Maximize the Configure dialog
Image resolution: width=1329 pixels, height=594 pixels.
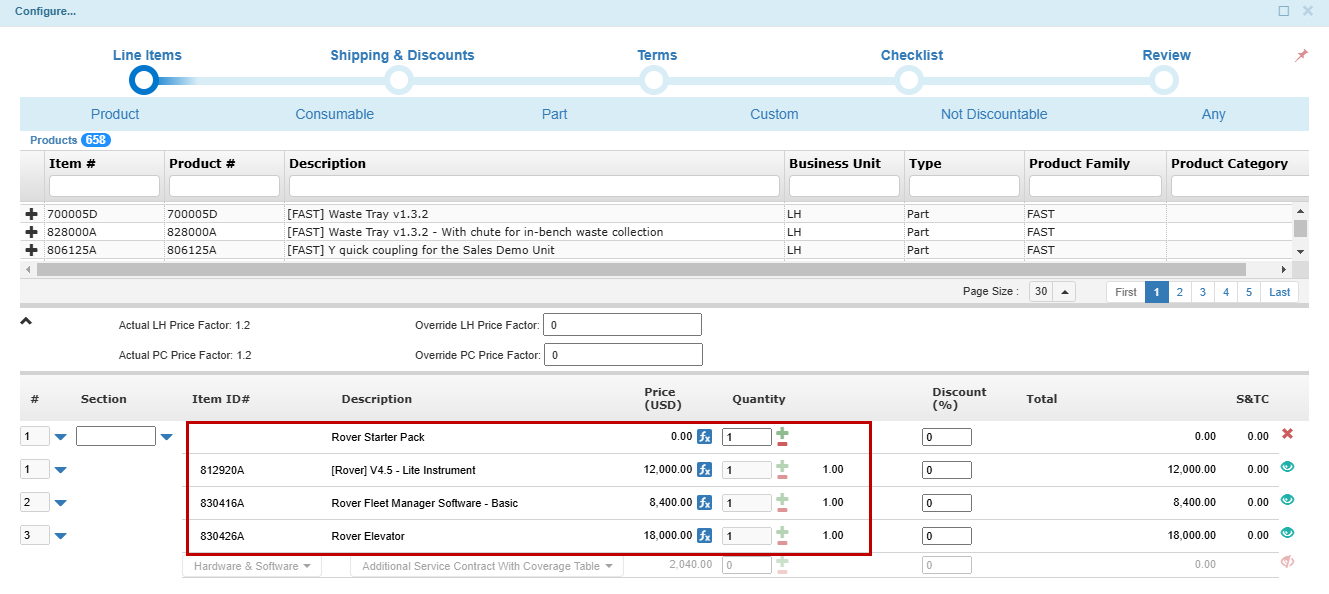point(1284,11)
